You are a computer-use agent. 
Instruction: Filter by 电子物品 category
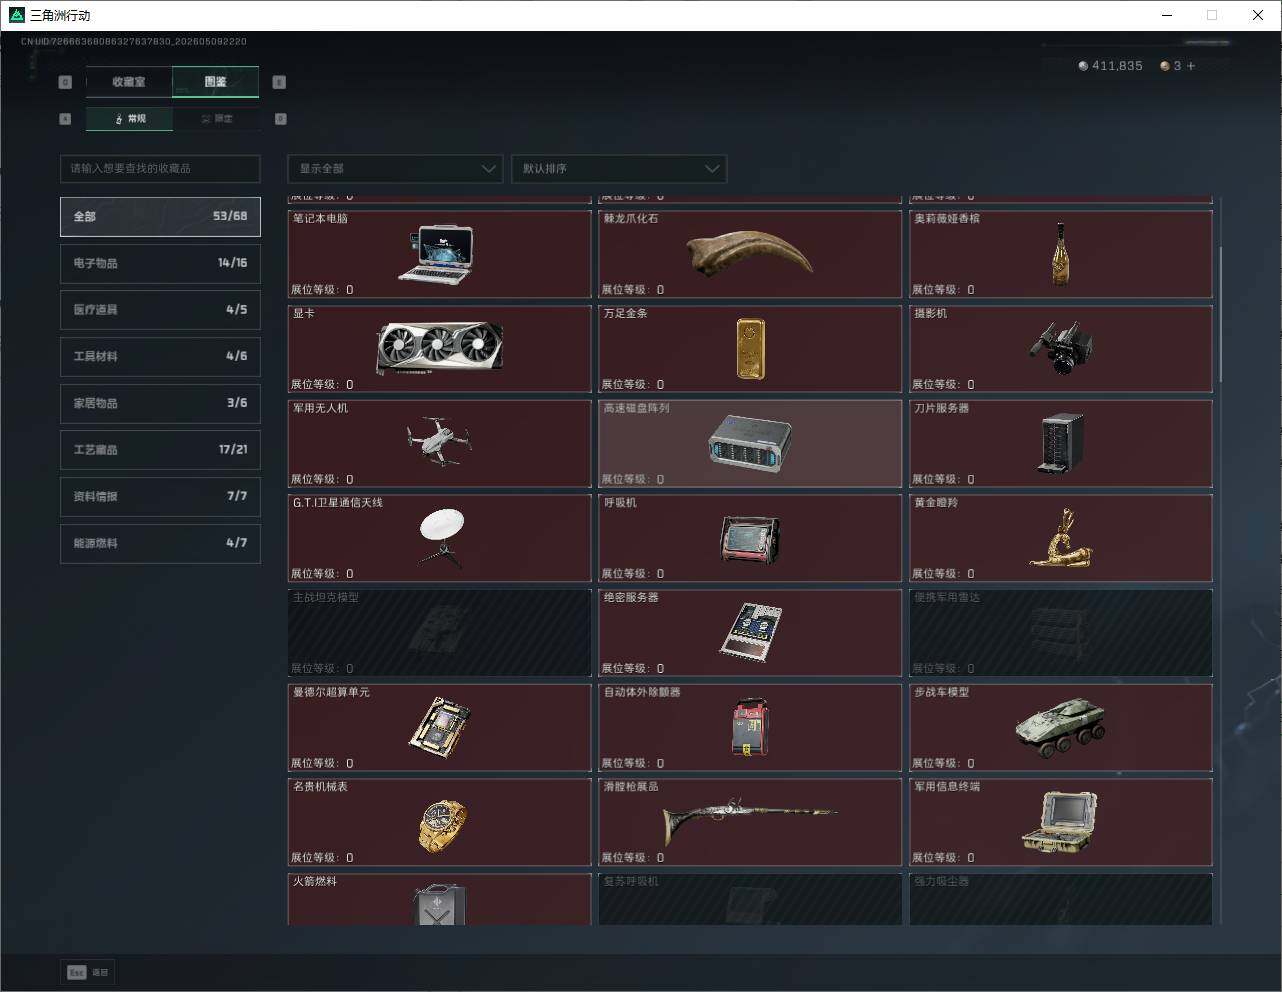pos(160,263)
